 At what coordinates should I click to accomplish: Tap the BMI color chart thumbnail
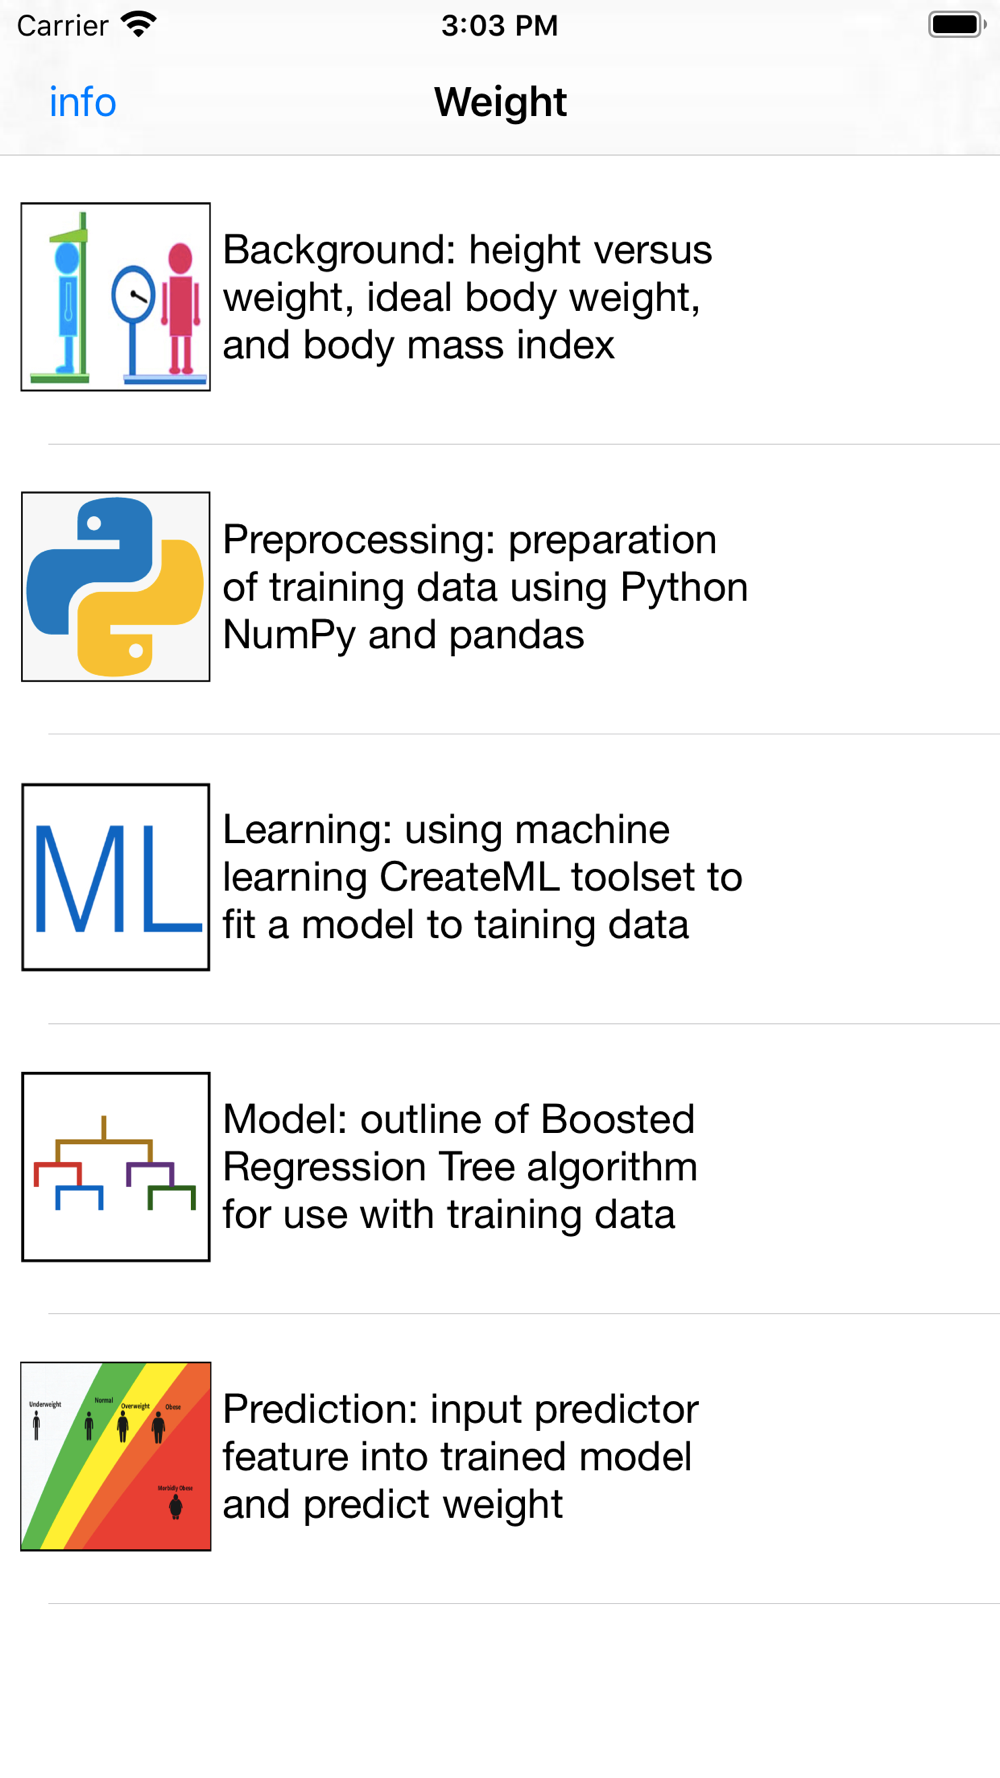point(116,1456)
